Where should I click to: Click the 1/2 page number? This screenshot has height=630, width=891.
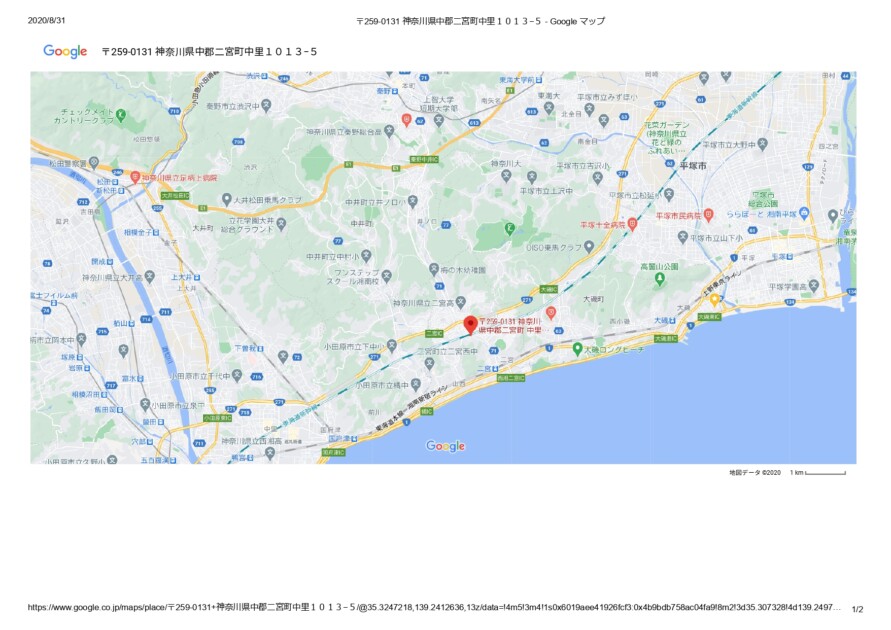point(857,610)
